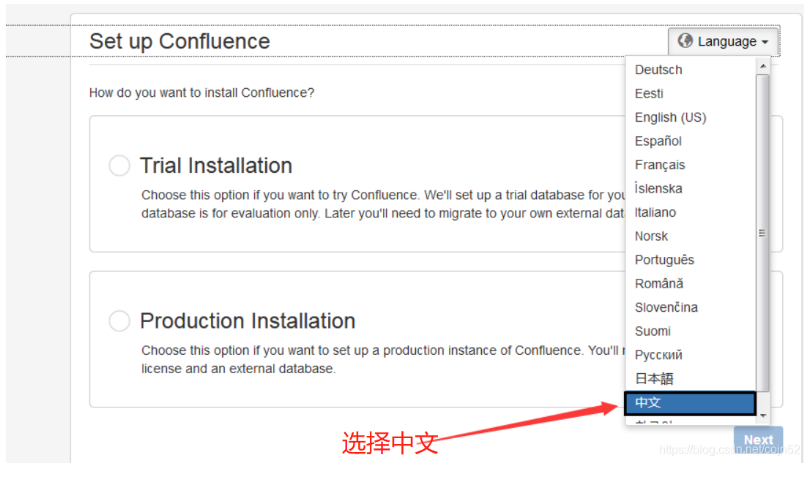This screenshot has width=804, height=484.
Task: Click the 'How do you want to install Confluence?' text
Action: (202, 93)
